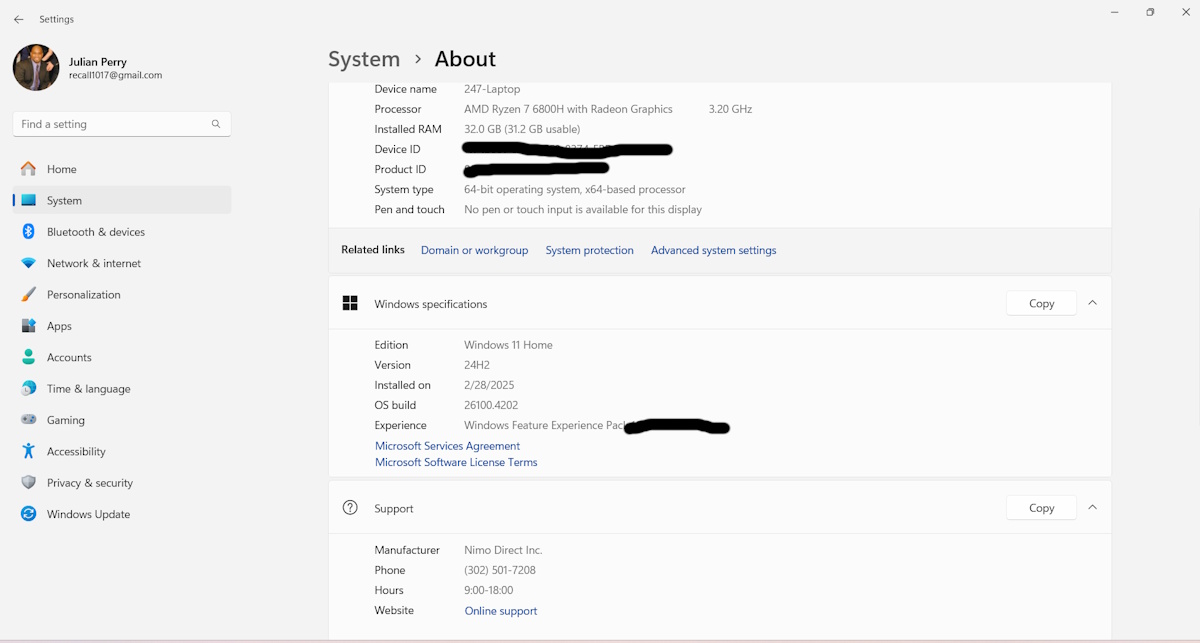The height and width of the screenshot is (643, 1200).
Task: Click the installed on date 2/28/2025
Action: tap(489, 385)
